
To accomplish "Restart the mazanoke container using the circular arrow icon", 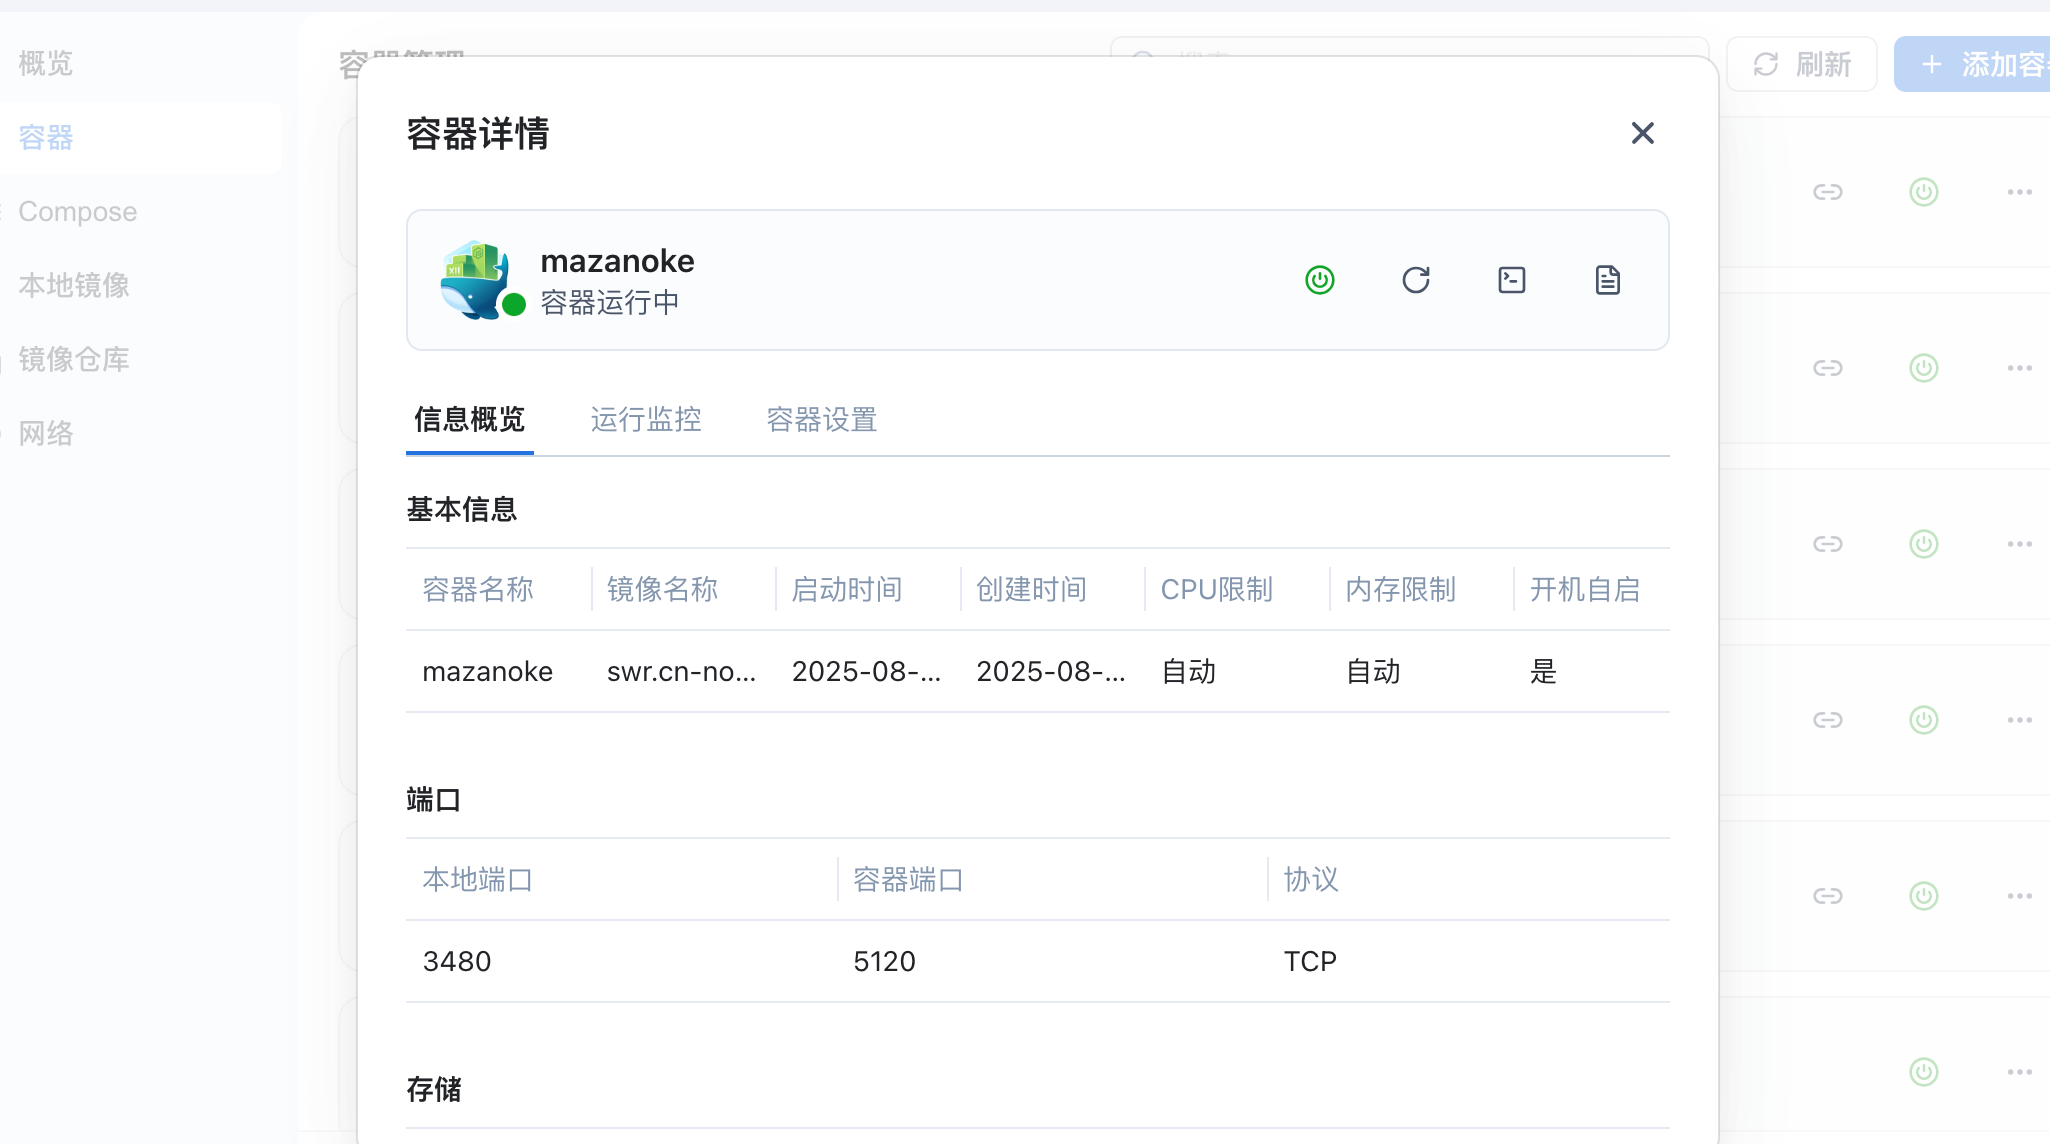I will (1416, 280).
